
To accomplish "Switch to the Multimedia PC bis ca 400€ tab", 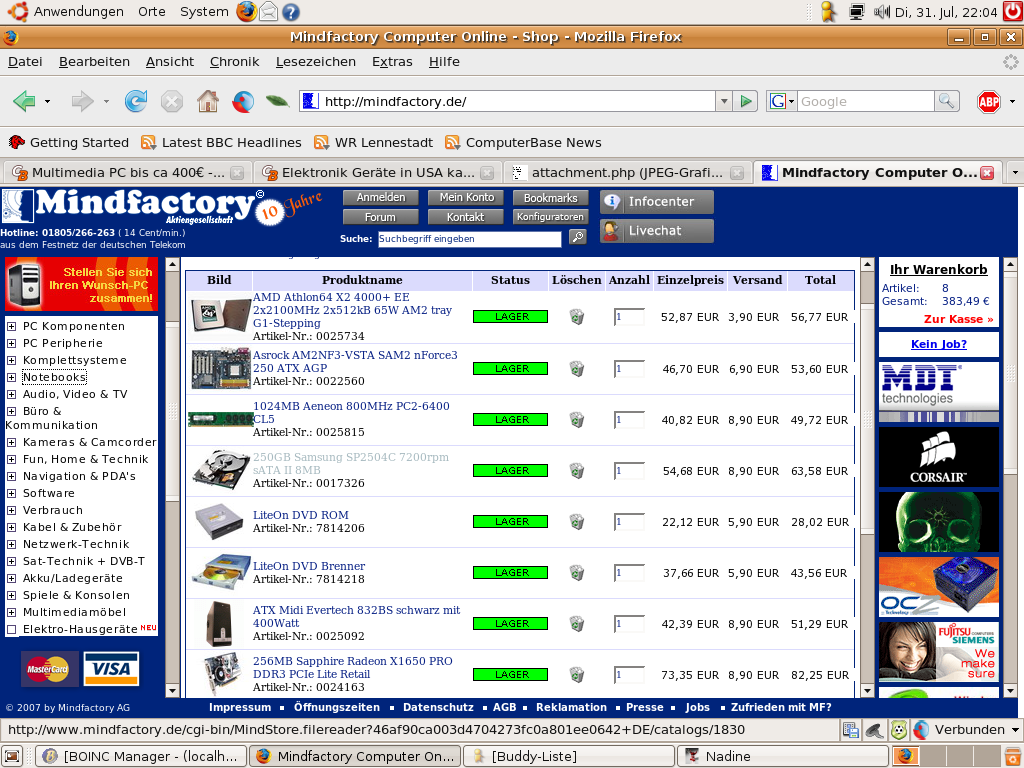I will [127, 172].
